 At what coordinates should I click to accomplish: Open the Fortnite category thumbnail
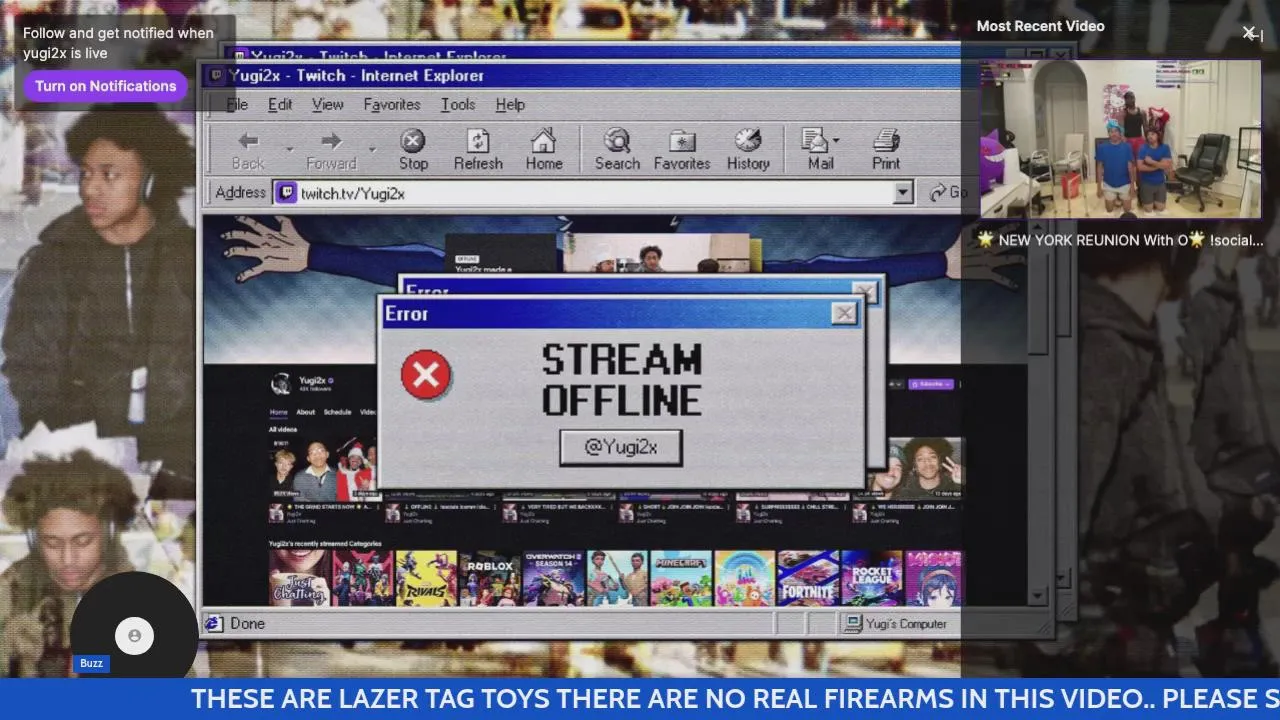point(808,578)
